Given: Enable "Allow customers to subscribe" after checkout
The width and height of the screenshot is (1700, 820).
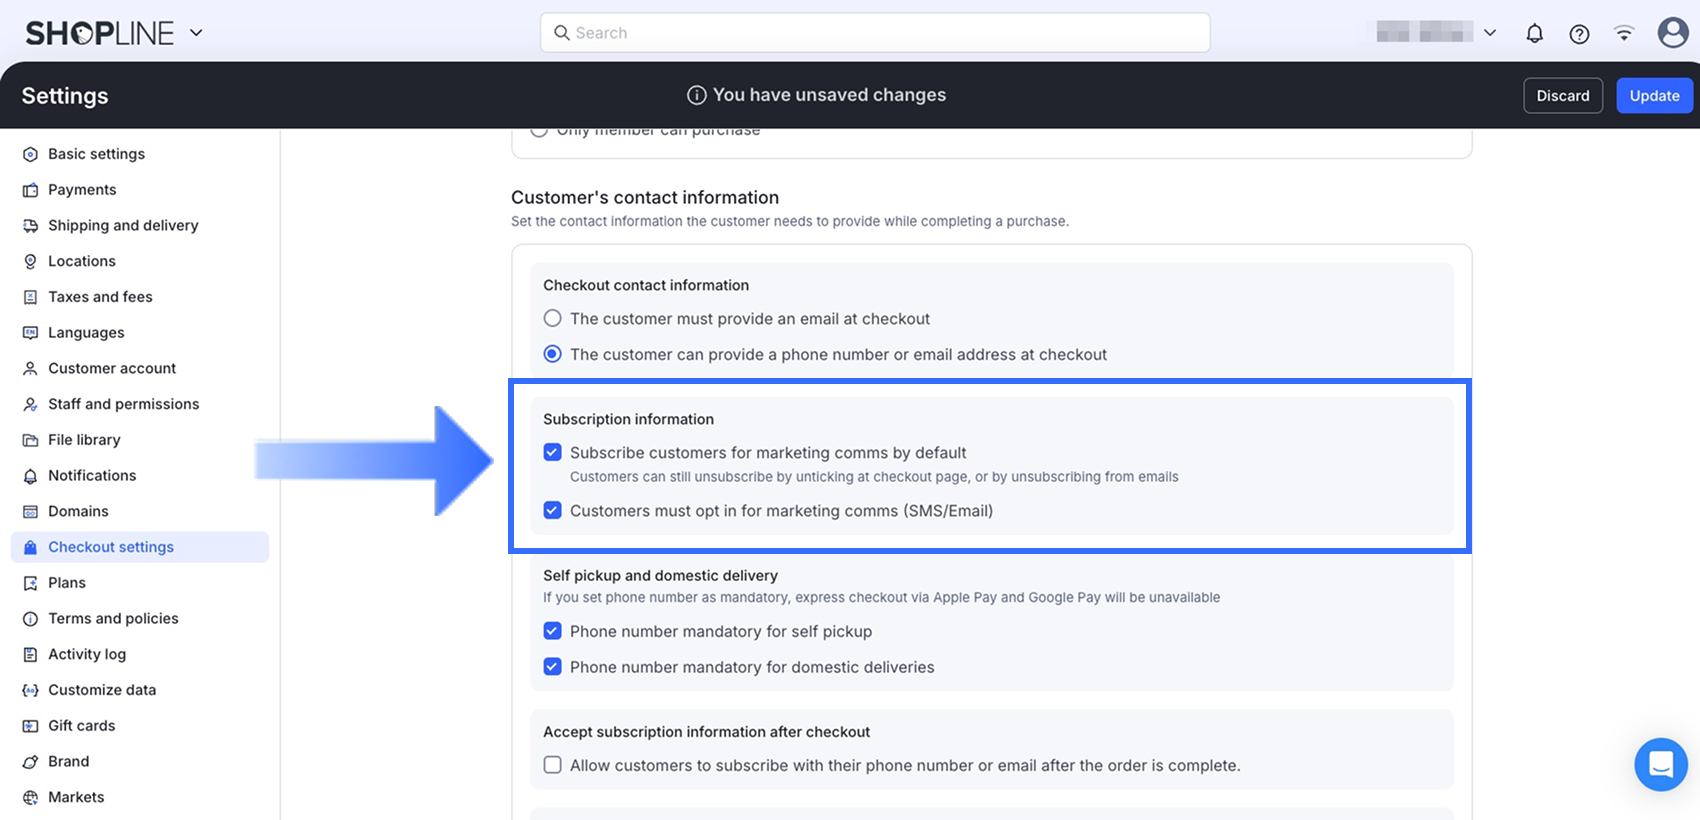Looking at the screenshot, I should (x=552, y=766).
